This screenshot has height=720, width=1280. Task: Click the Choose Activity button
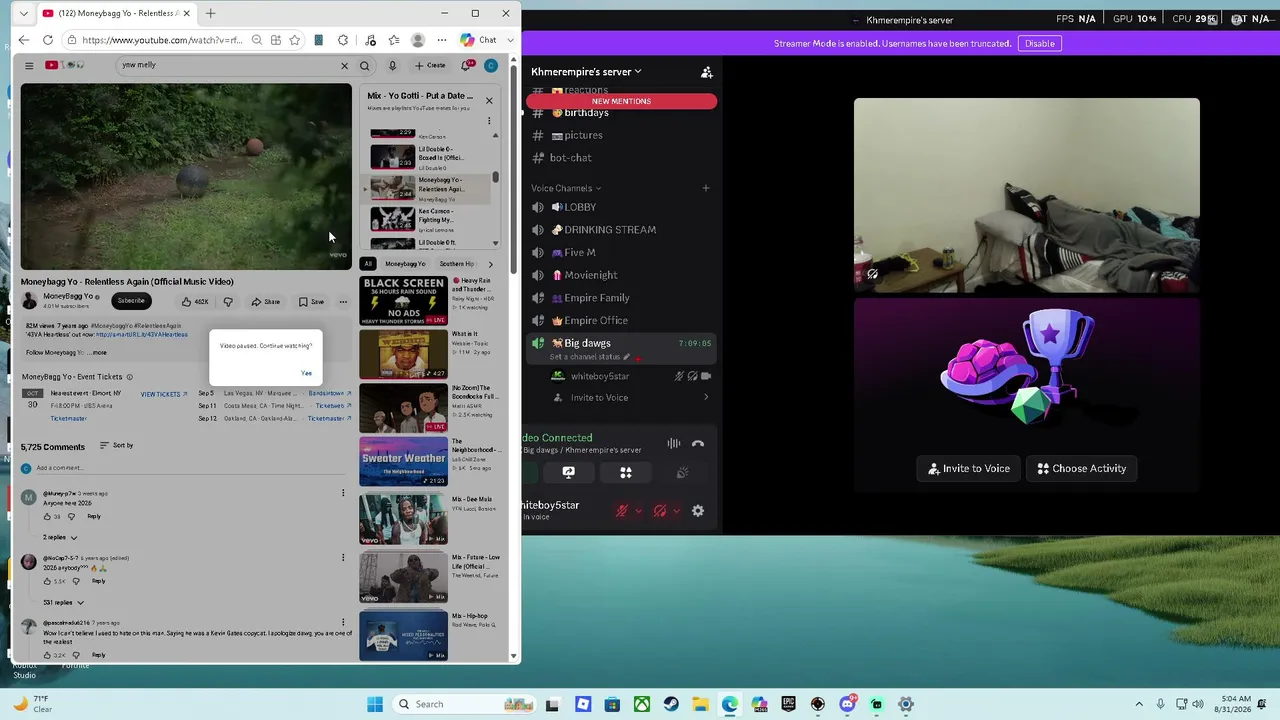[1082, 468]
